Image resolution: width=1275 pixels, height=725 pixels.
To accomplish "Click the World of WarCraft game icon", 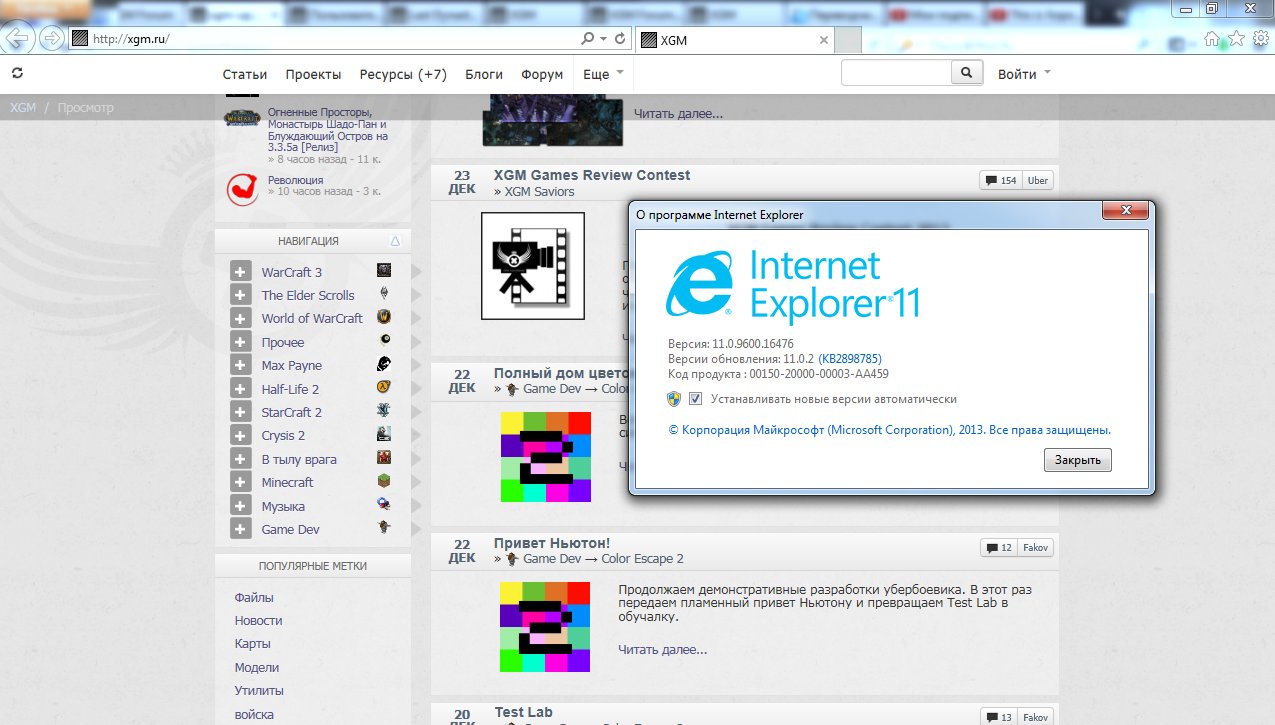I will click(x=384, y=317).
